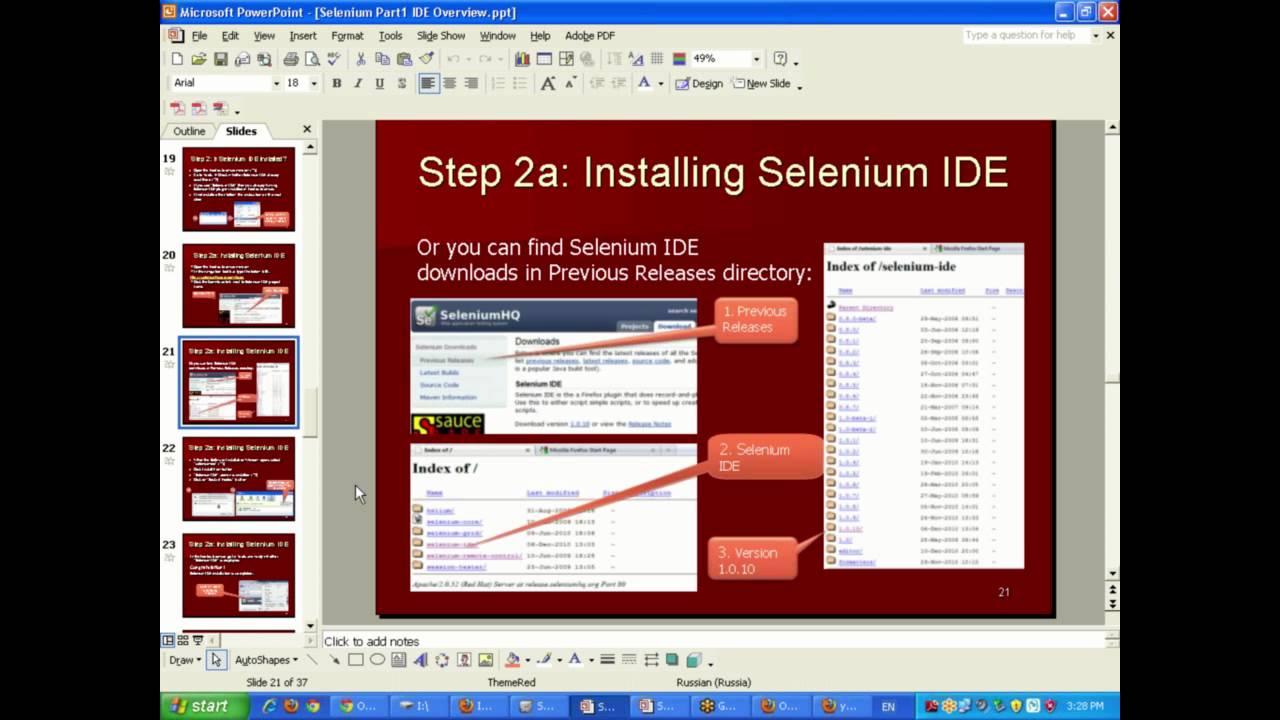
Task: Click the New Slide button
Action: (761, 83)
